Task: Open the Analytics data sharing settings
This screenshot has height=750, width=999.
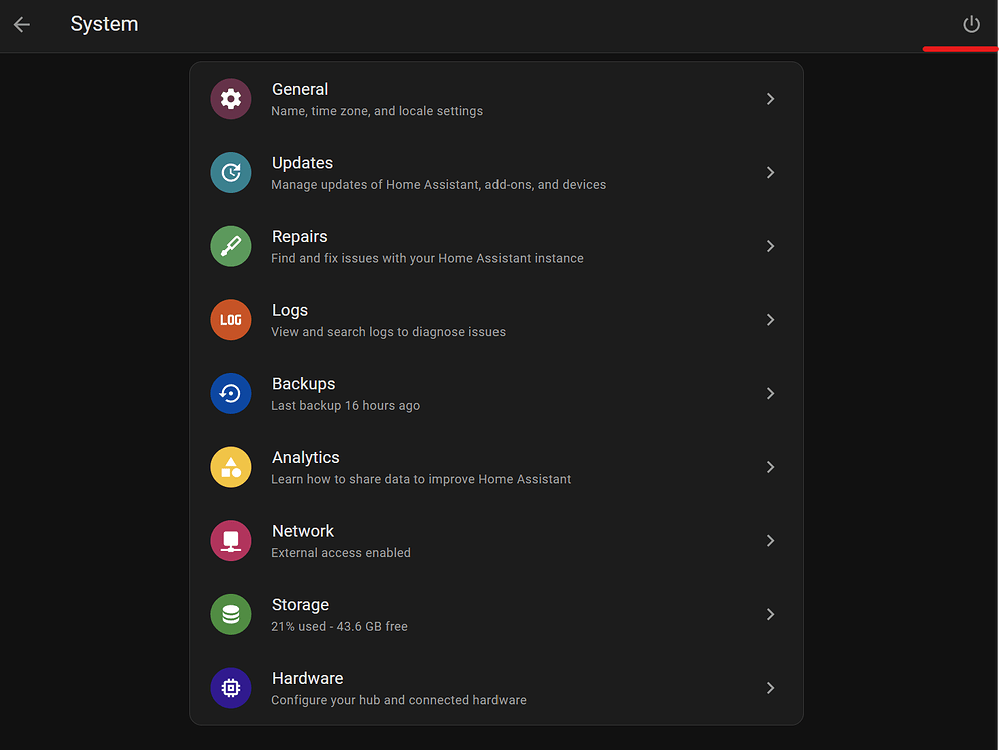Action: point(420,467)
